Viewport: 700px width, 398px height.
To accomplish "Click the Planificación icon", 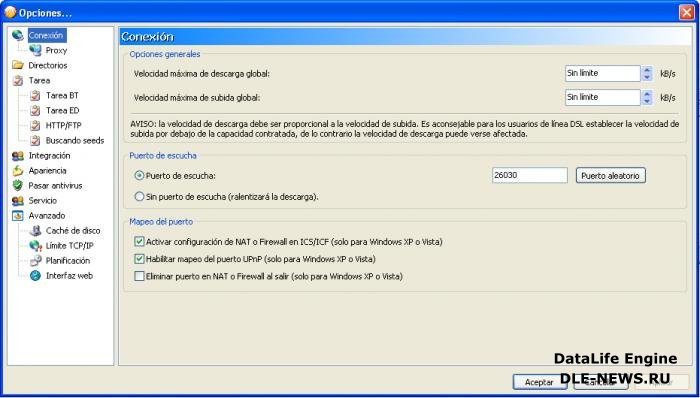I will click(35, 261).
